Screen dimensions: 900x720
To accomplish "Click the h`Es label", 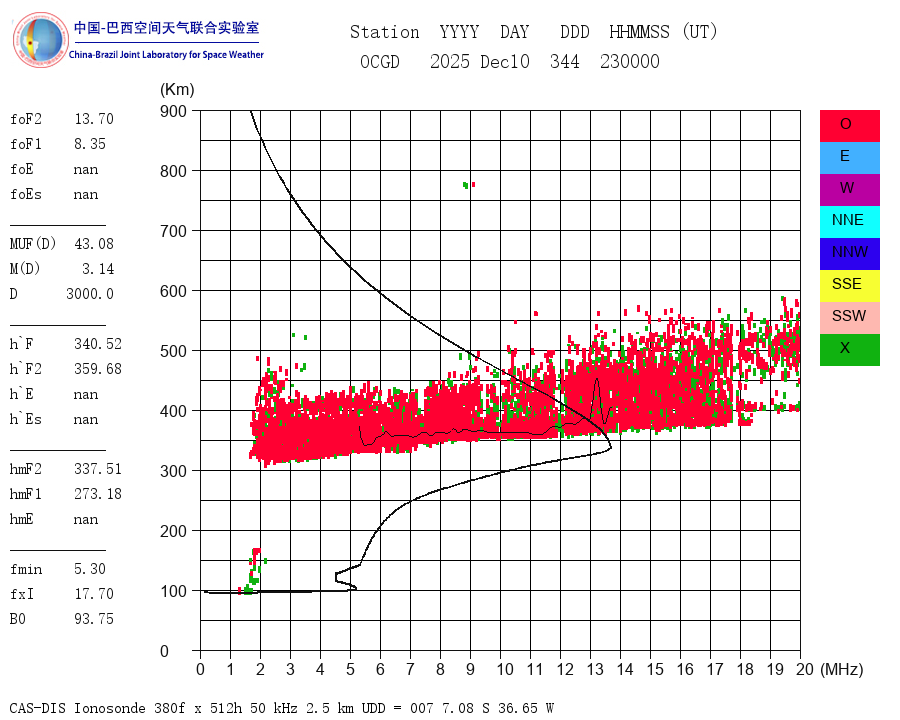I will tap(26, 420).
